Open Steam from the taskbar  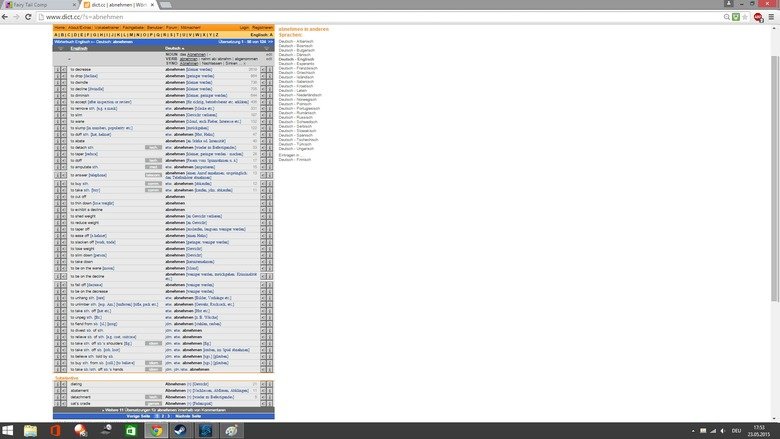(179, 430)
